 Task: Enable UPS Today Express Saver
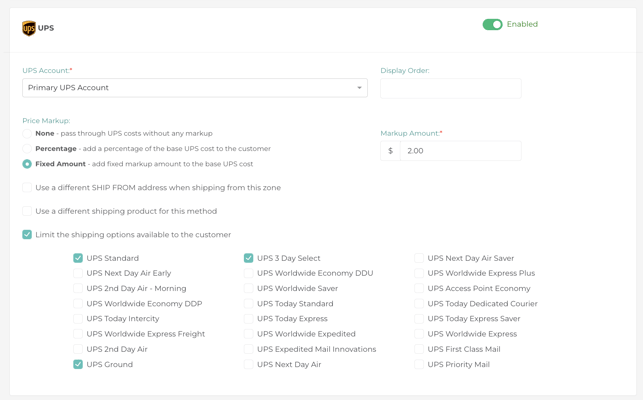(x=419, y=319)
